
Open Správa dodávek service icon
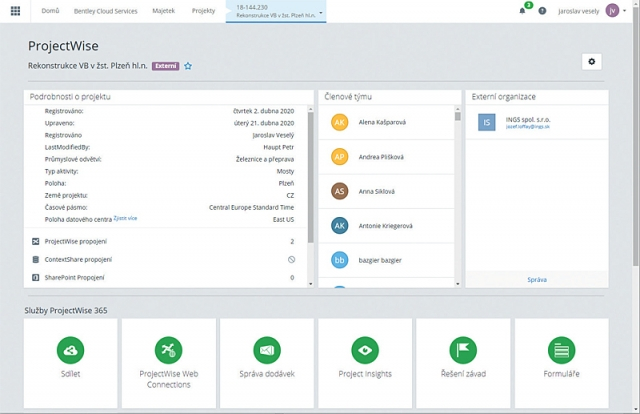[x=267, y=350]
